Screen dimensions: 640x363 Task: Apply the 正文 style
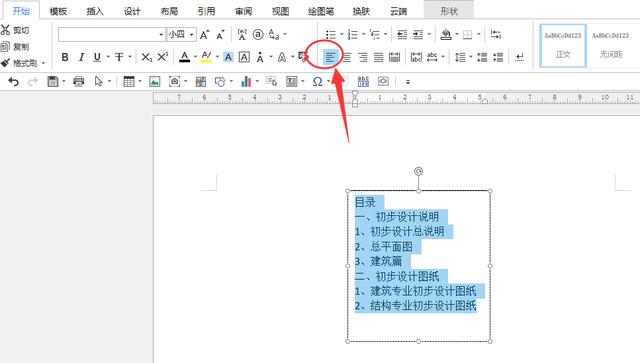[563, 45]
